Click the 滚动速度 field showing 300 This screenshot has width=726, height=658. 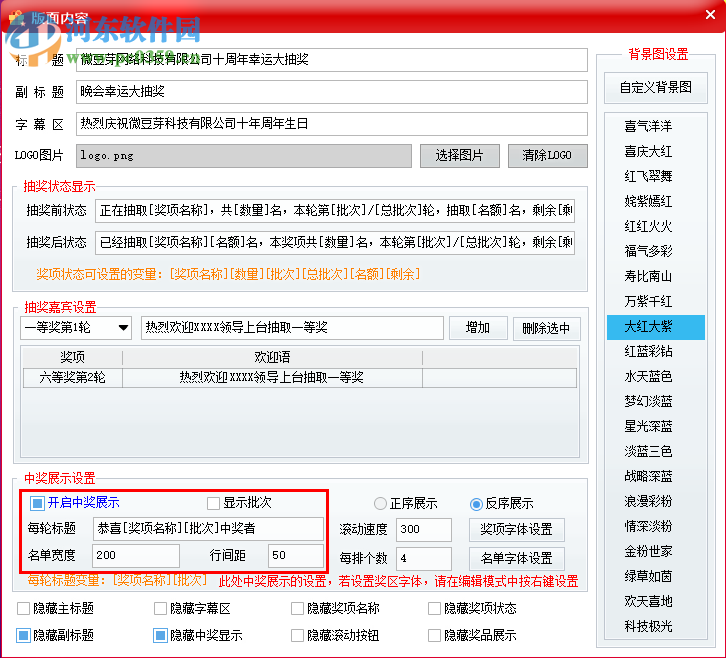coord(424,530)
